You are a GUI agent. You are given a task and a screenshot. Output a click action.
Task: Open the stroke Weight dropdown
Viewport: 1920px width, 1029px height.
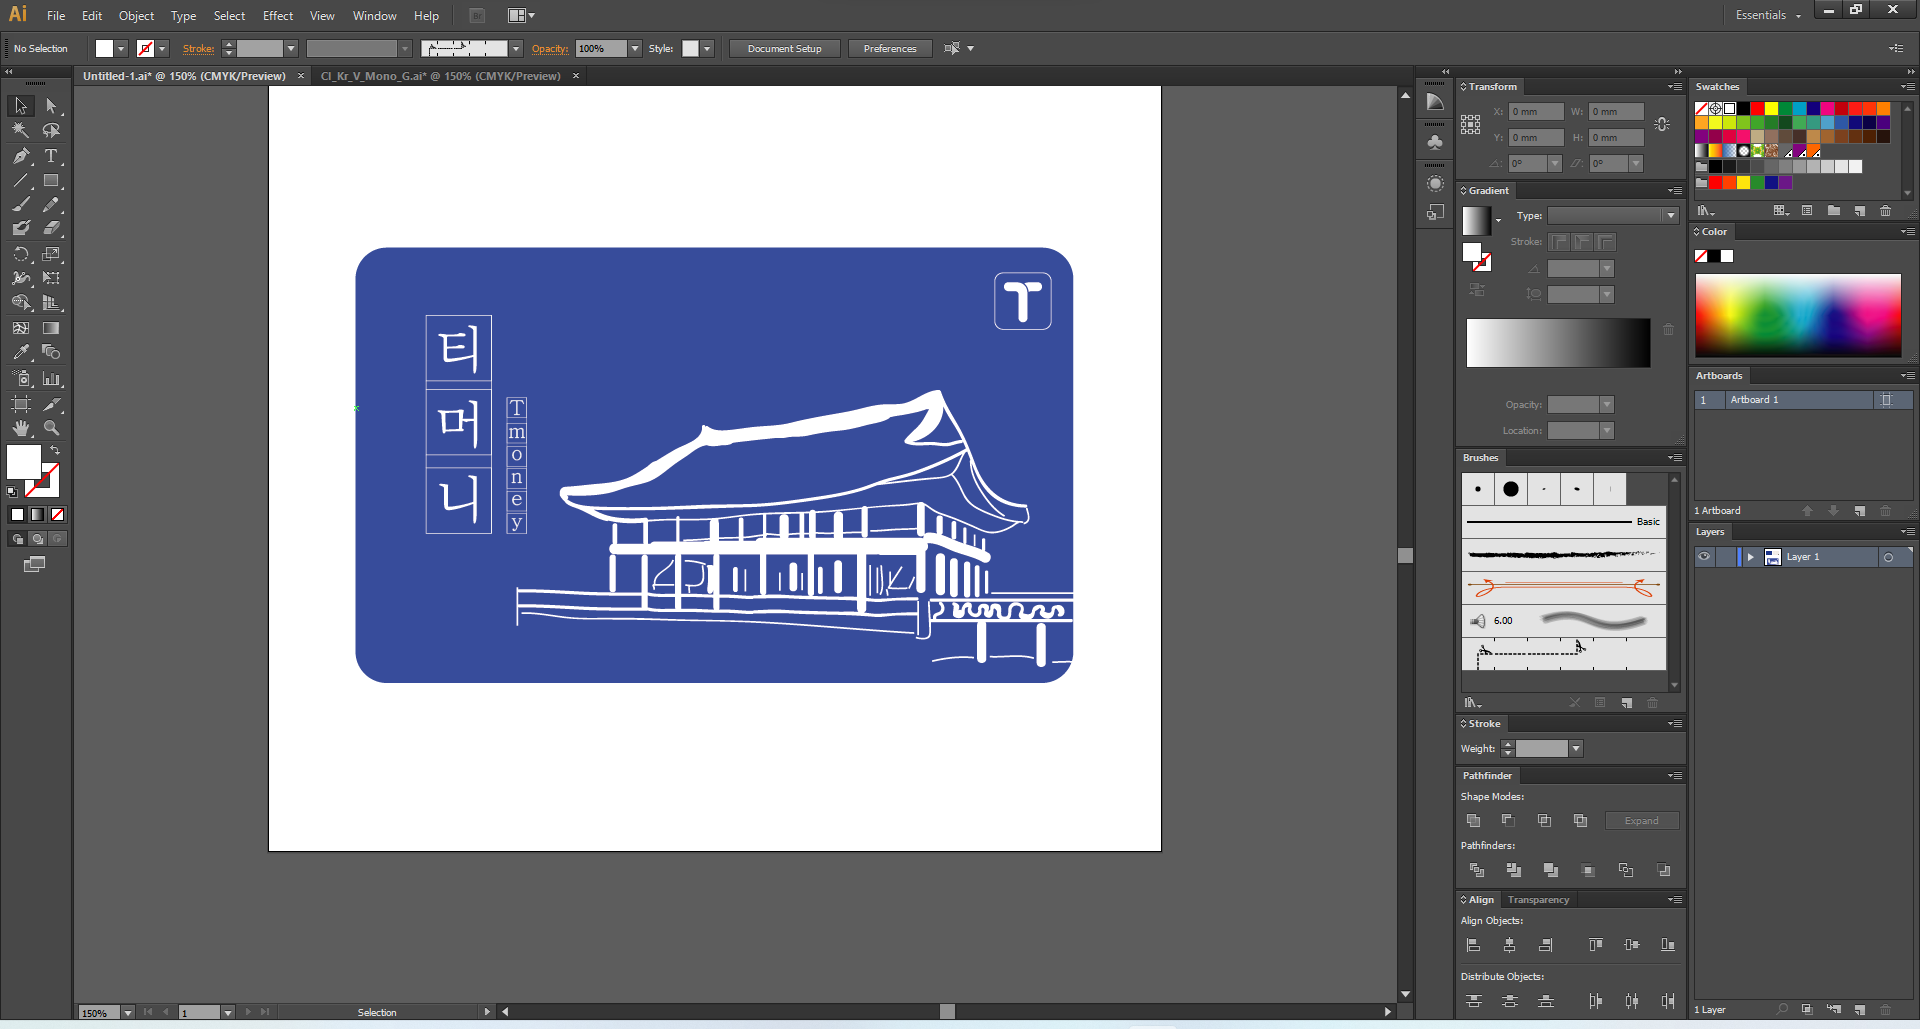click(1576, 749)
